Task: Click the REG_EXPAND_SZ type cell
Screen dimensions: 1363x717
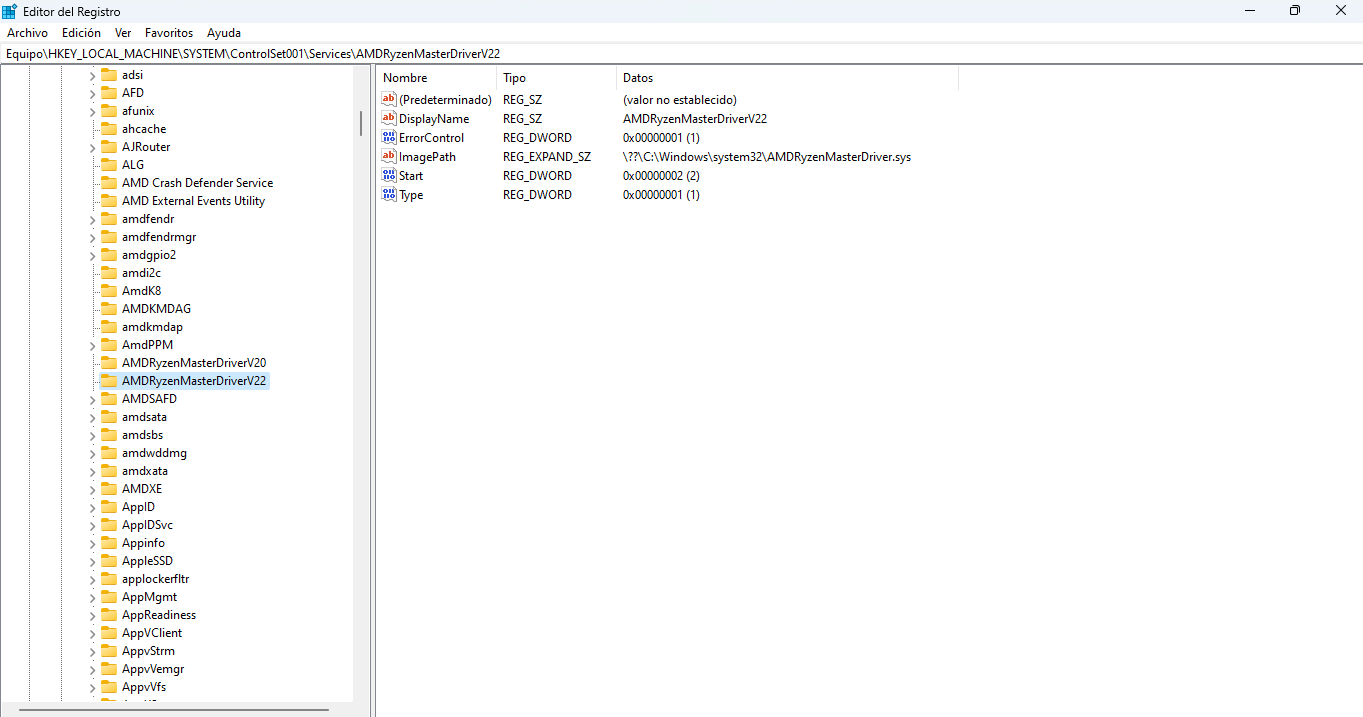Action: pyautogui.click(x=546, y=157)
